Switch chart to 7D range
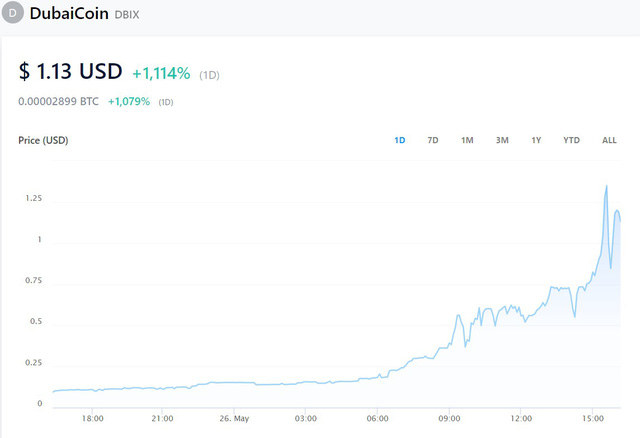 pyautogui.click(x=433, y=140)
